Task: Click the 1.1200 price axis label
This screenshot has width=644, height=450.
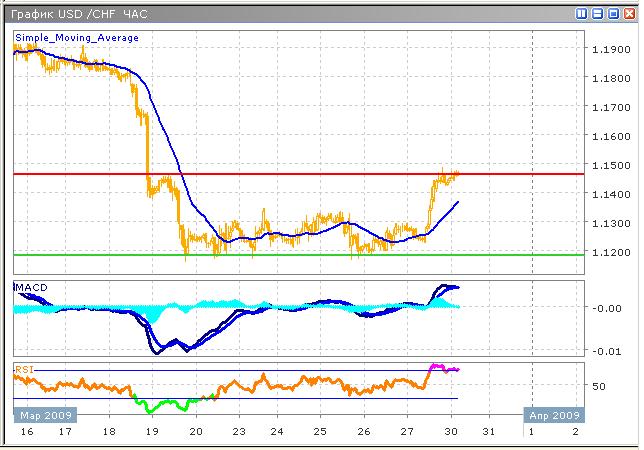Action: point(608,253)
